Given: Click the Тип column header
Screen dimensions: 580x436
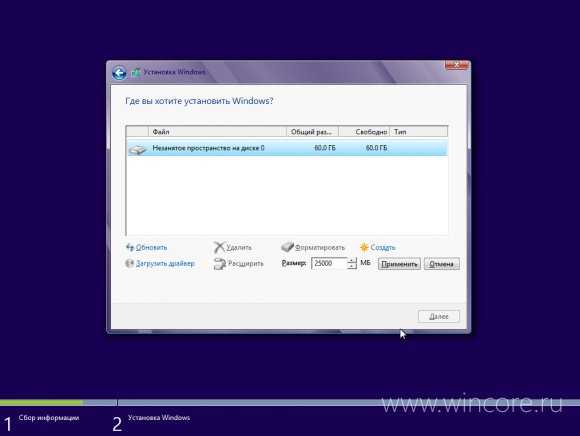Looking at the screenshot, I should coord(418,132).
